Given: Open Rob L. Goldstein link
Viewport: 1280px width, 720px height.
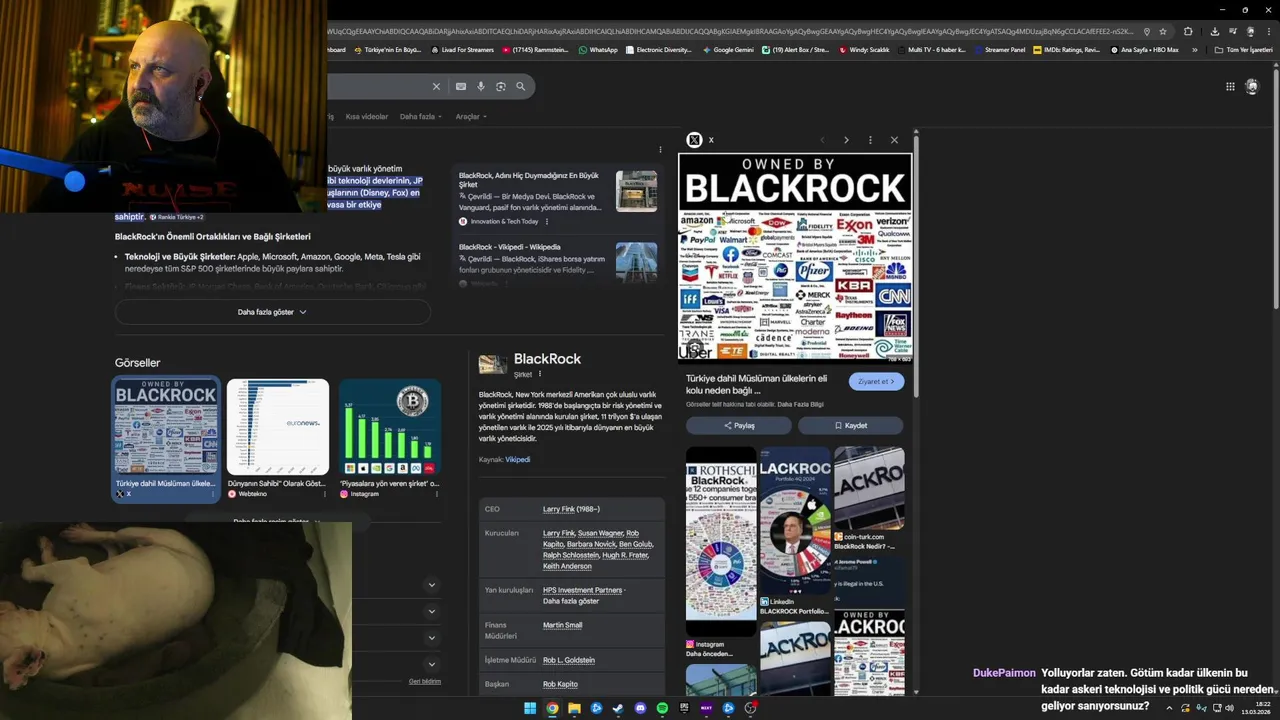Looking at the screenshot, I should pos(569,660).
